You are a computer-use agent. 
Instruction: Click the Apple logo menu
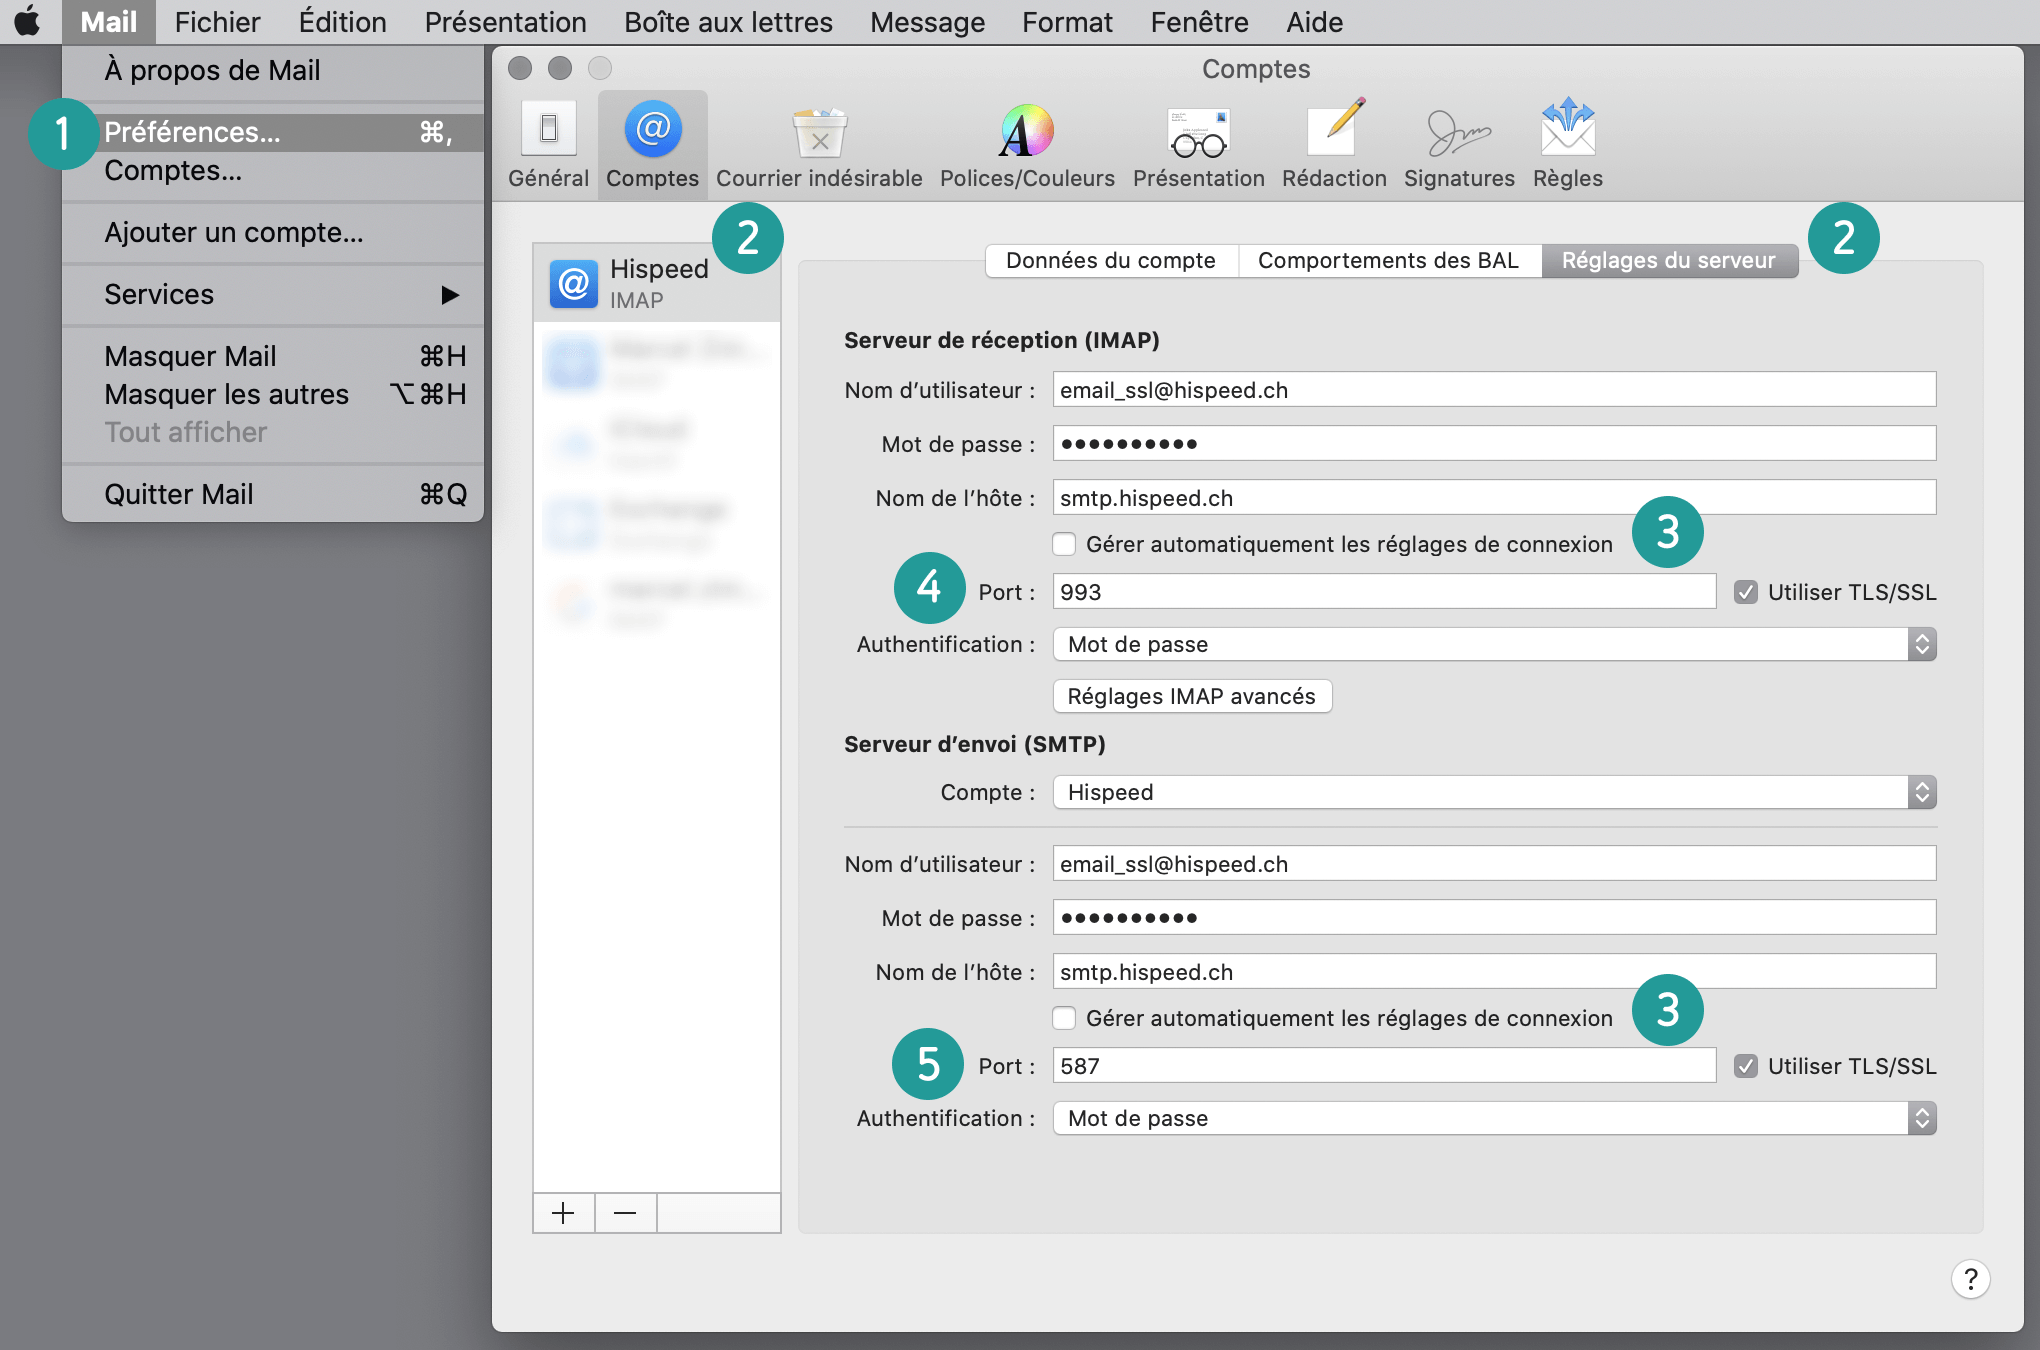tap(28, 21)
